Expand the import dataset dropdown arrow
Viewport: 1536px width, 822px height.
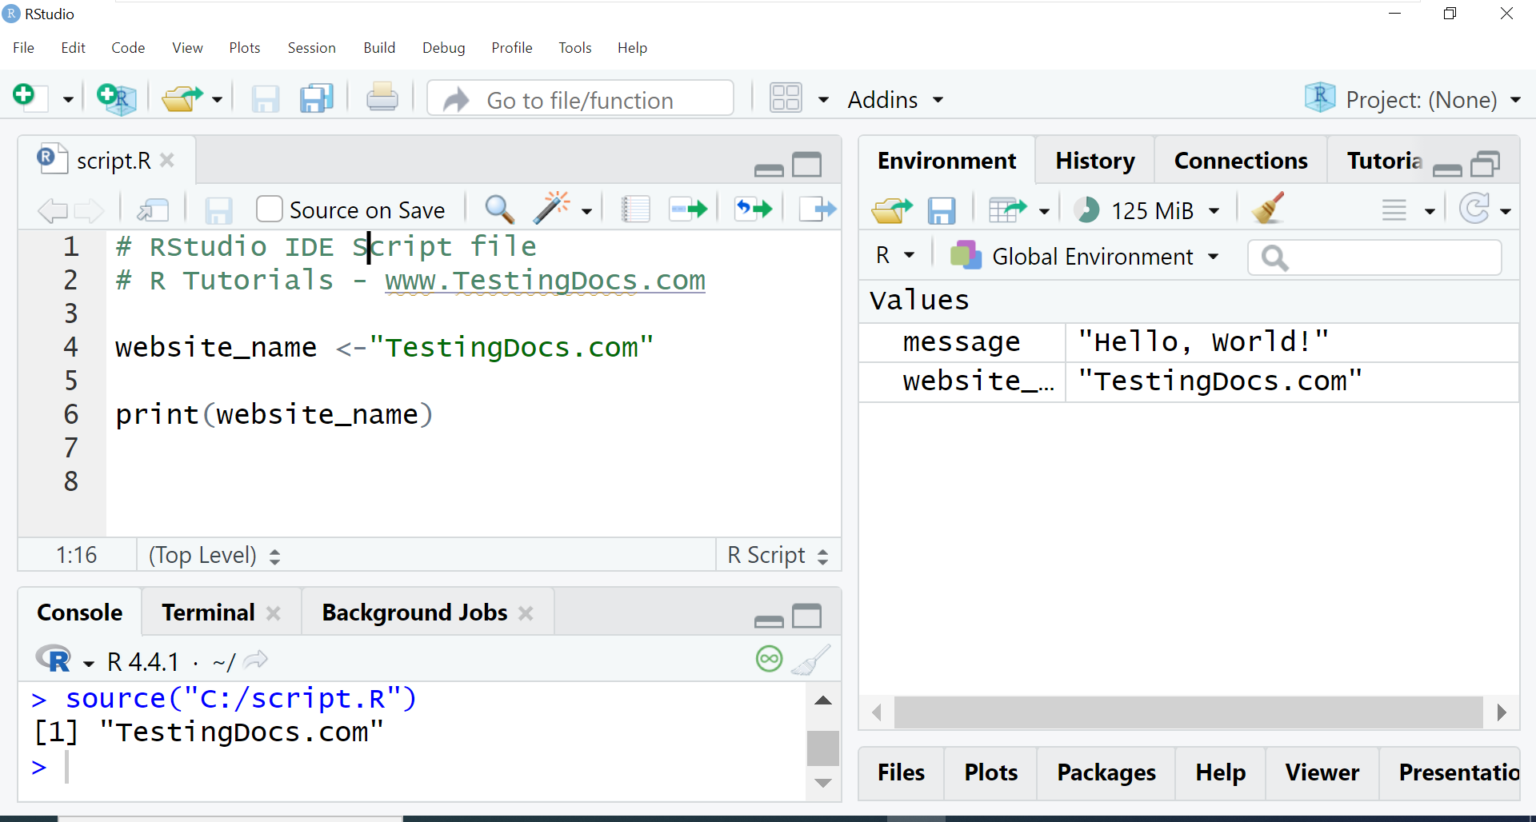coord(1044,210)
